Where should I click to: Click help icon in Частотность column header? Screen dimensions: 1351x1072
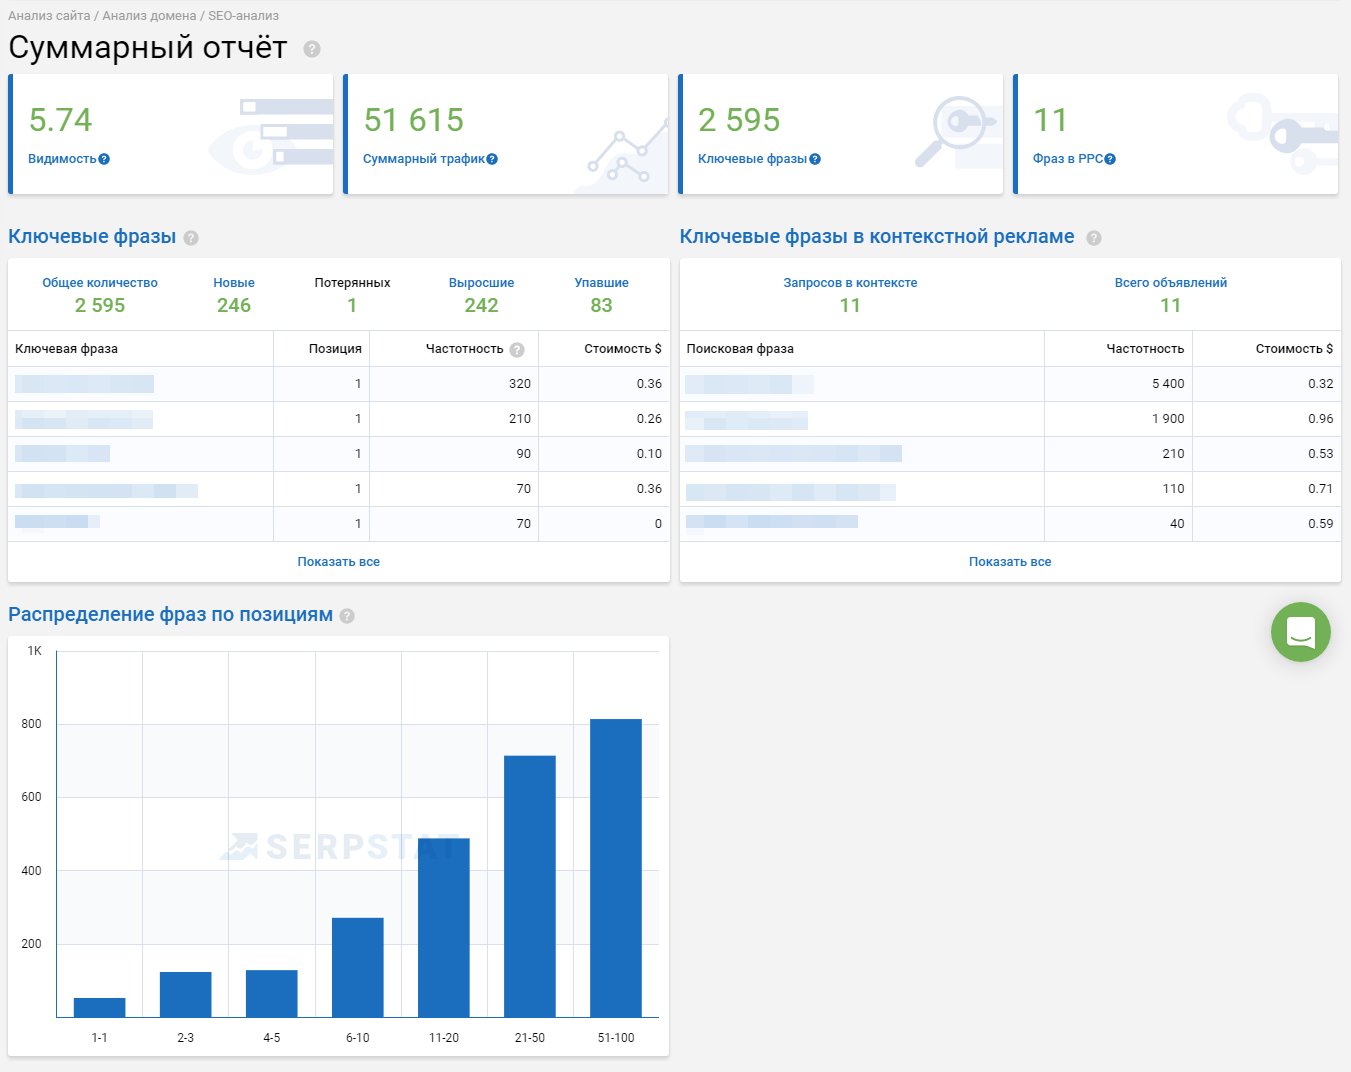click(517, 350)
